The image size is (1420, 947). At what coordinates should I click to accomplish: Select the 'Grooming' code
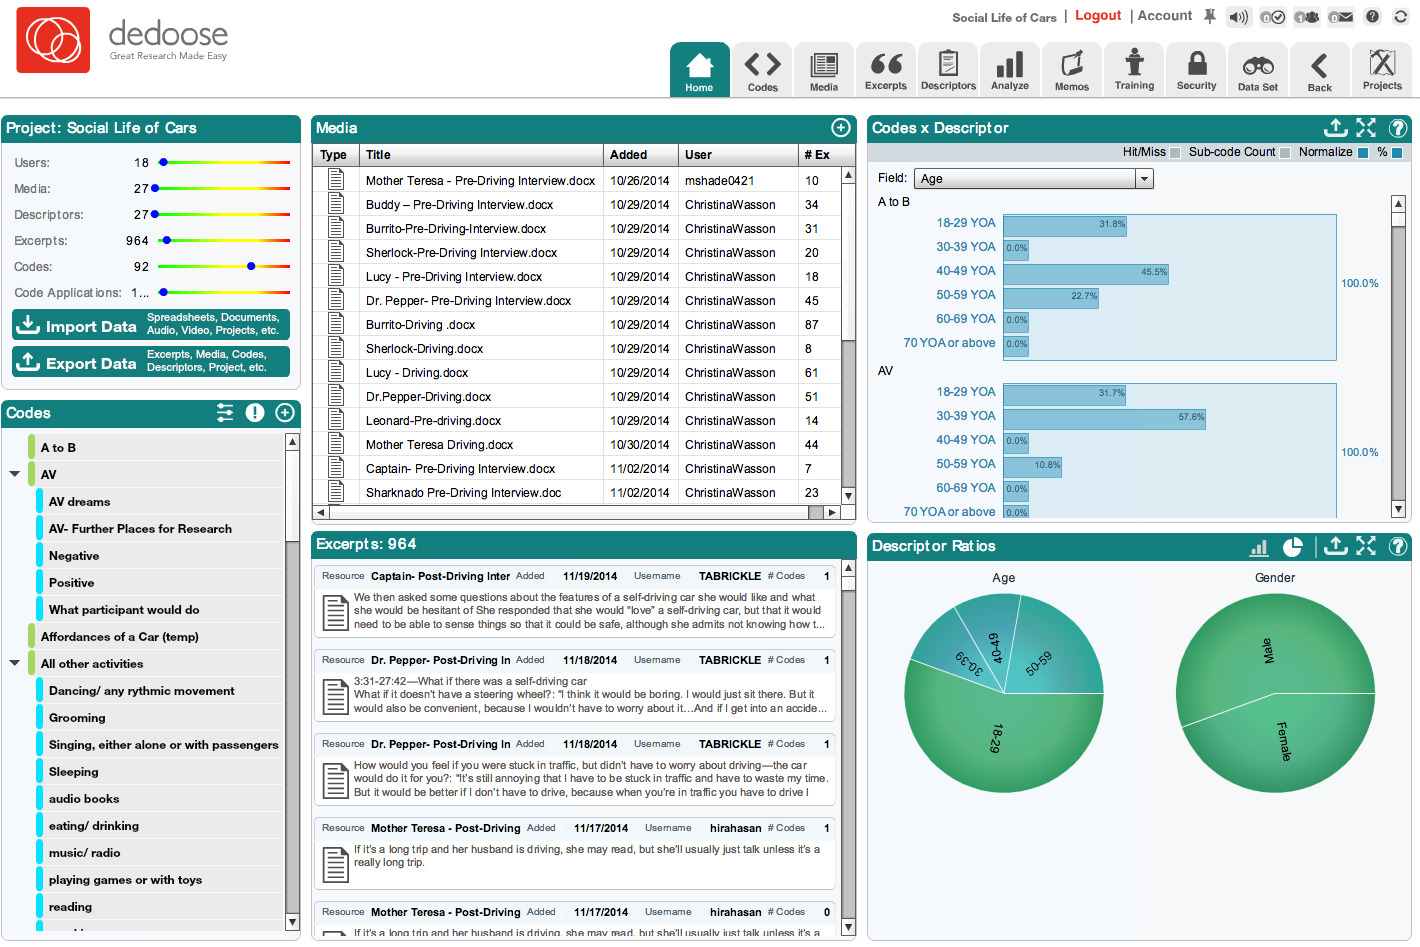tap(160, 717)
